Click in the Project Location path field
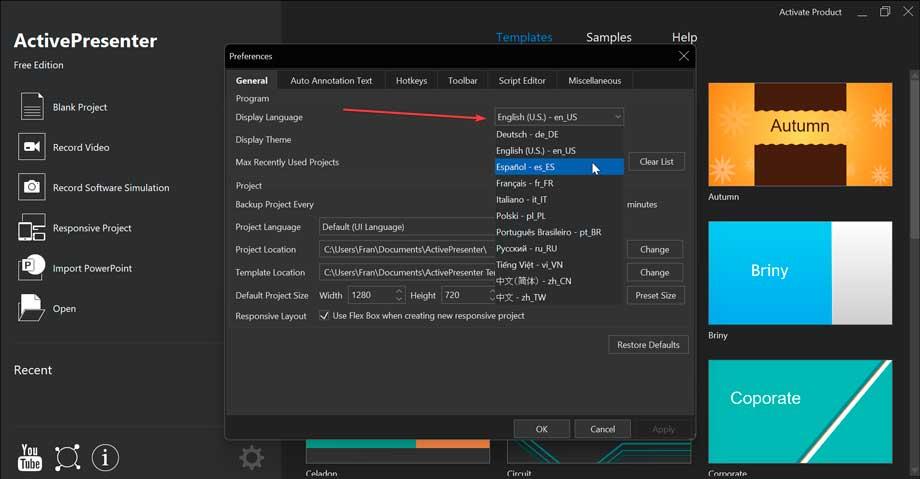Screen dimensions: 920x479 coord(407,249)
